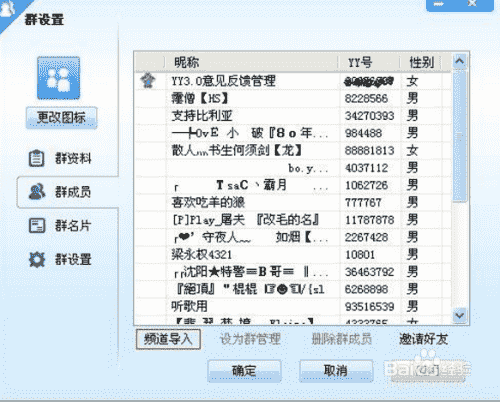Click 邀请好友 link
Image resolution: width=500 pixels, height=402 pixels.
tap(423, 339)
